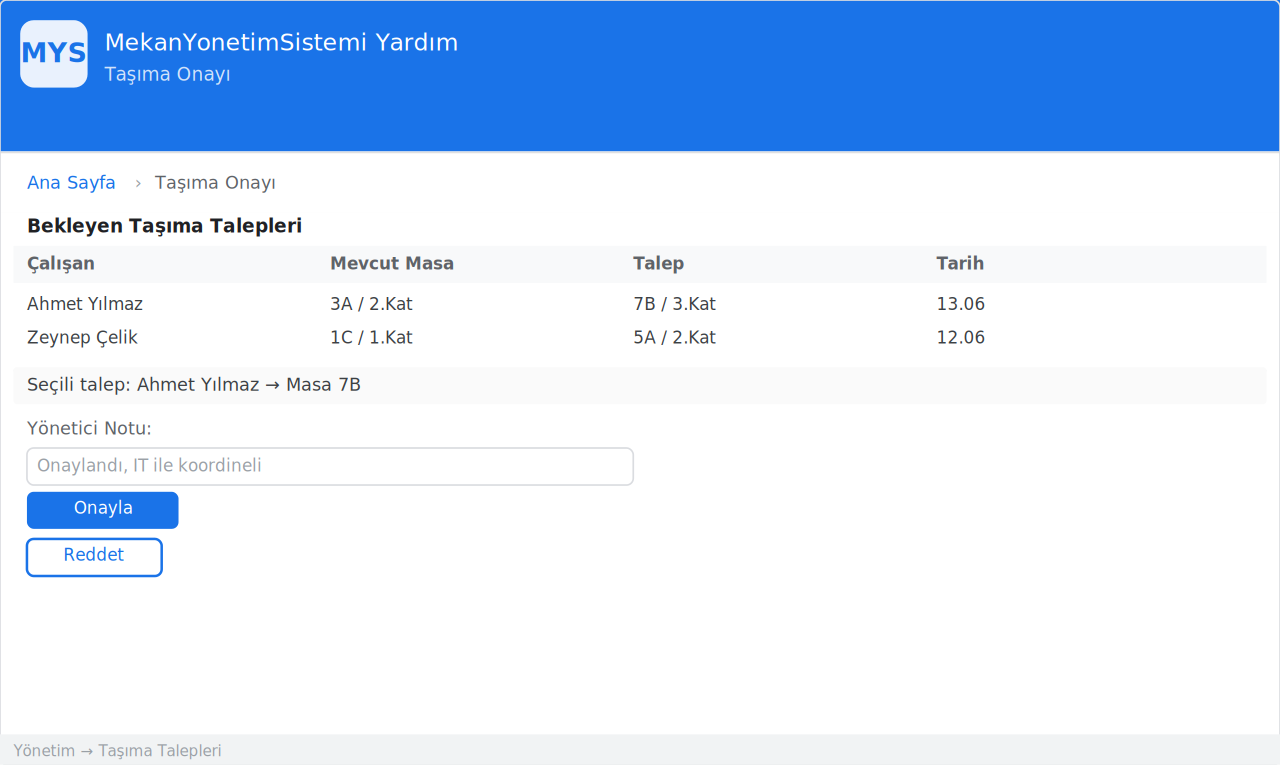Click the 7B / 3.Kat request cell
1280x765 pixels.
coord(674,304)
